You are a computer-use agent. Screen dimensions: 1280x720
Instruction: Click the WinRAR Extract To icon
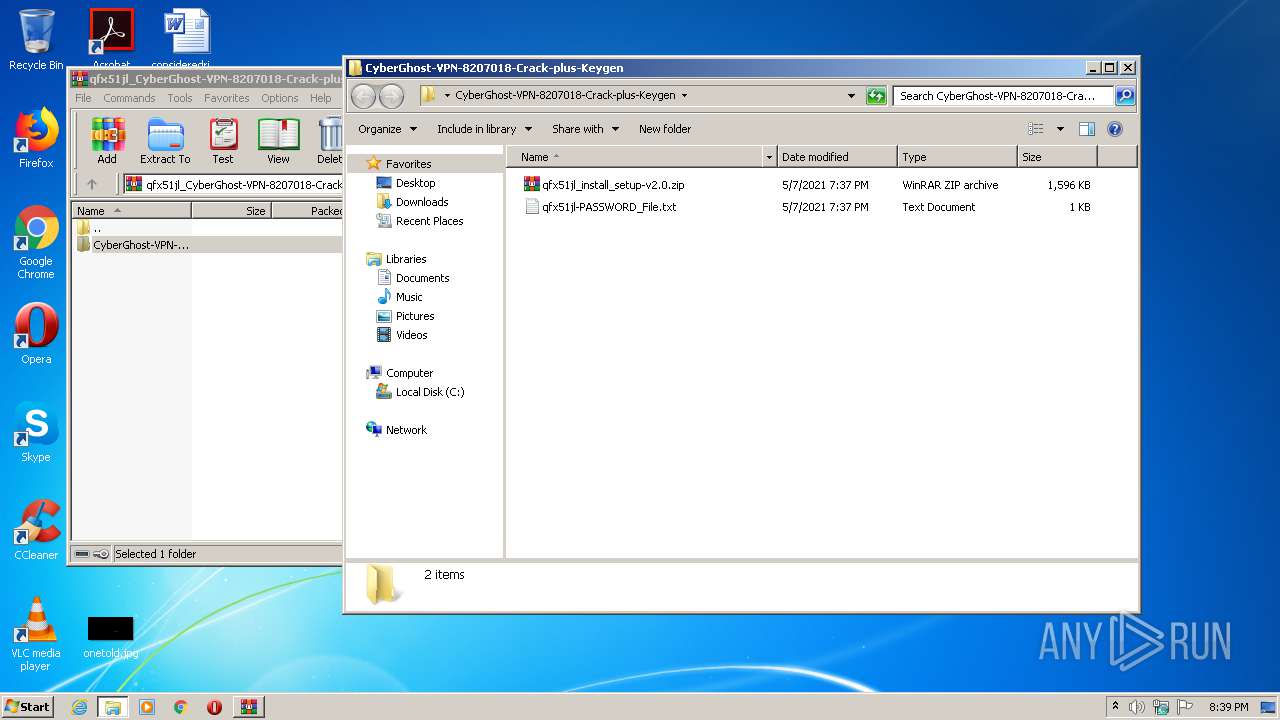pyautogui.click(x=165, y=140)
